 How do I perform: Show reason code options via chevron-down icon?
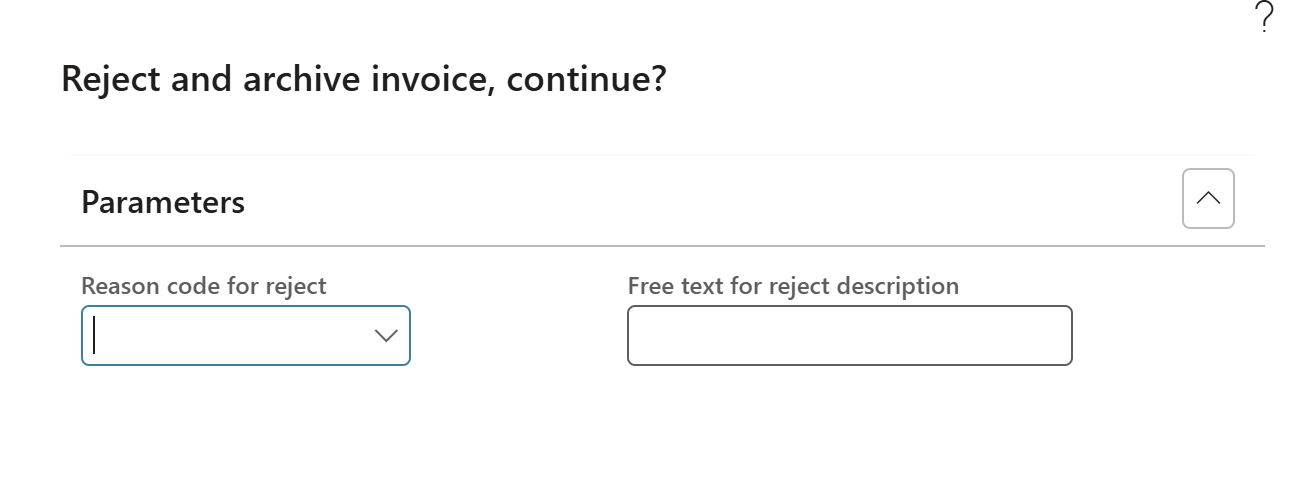[385, 336]
